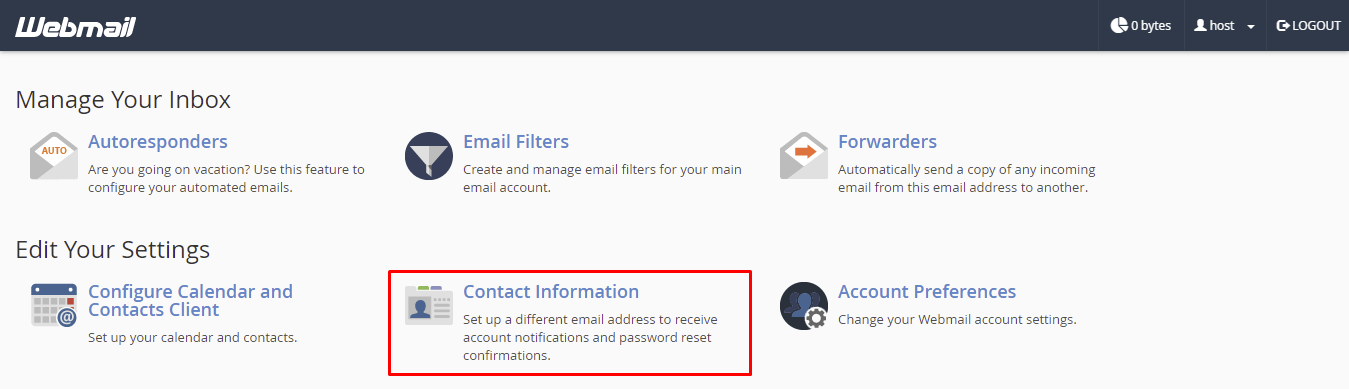1349x389 pixels.
Task: Click the LOGOUT button
Action: [x=1308, y=26]
